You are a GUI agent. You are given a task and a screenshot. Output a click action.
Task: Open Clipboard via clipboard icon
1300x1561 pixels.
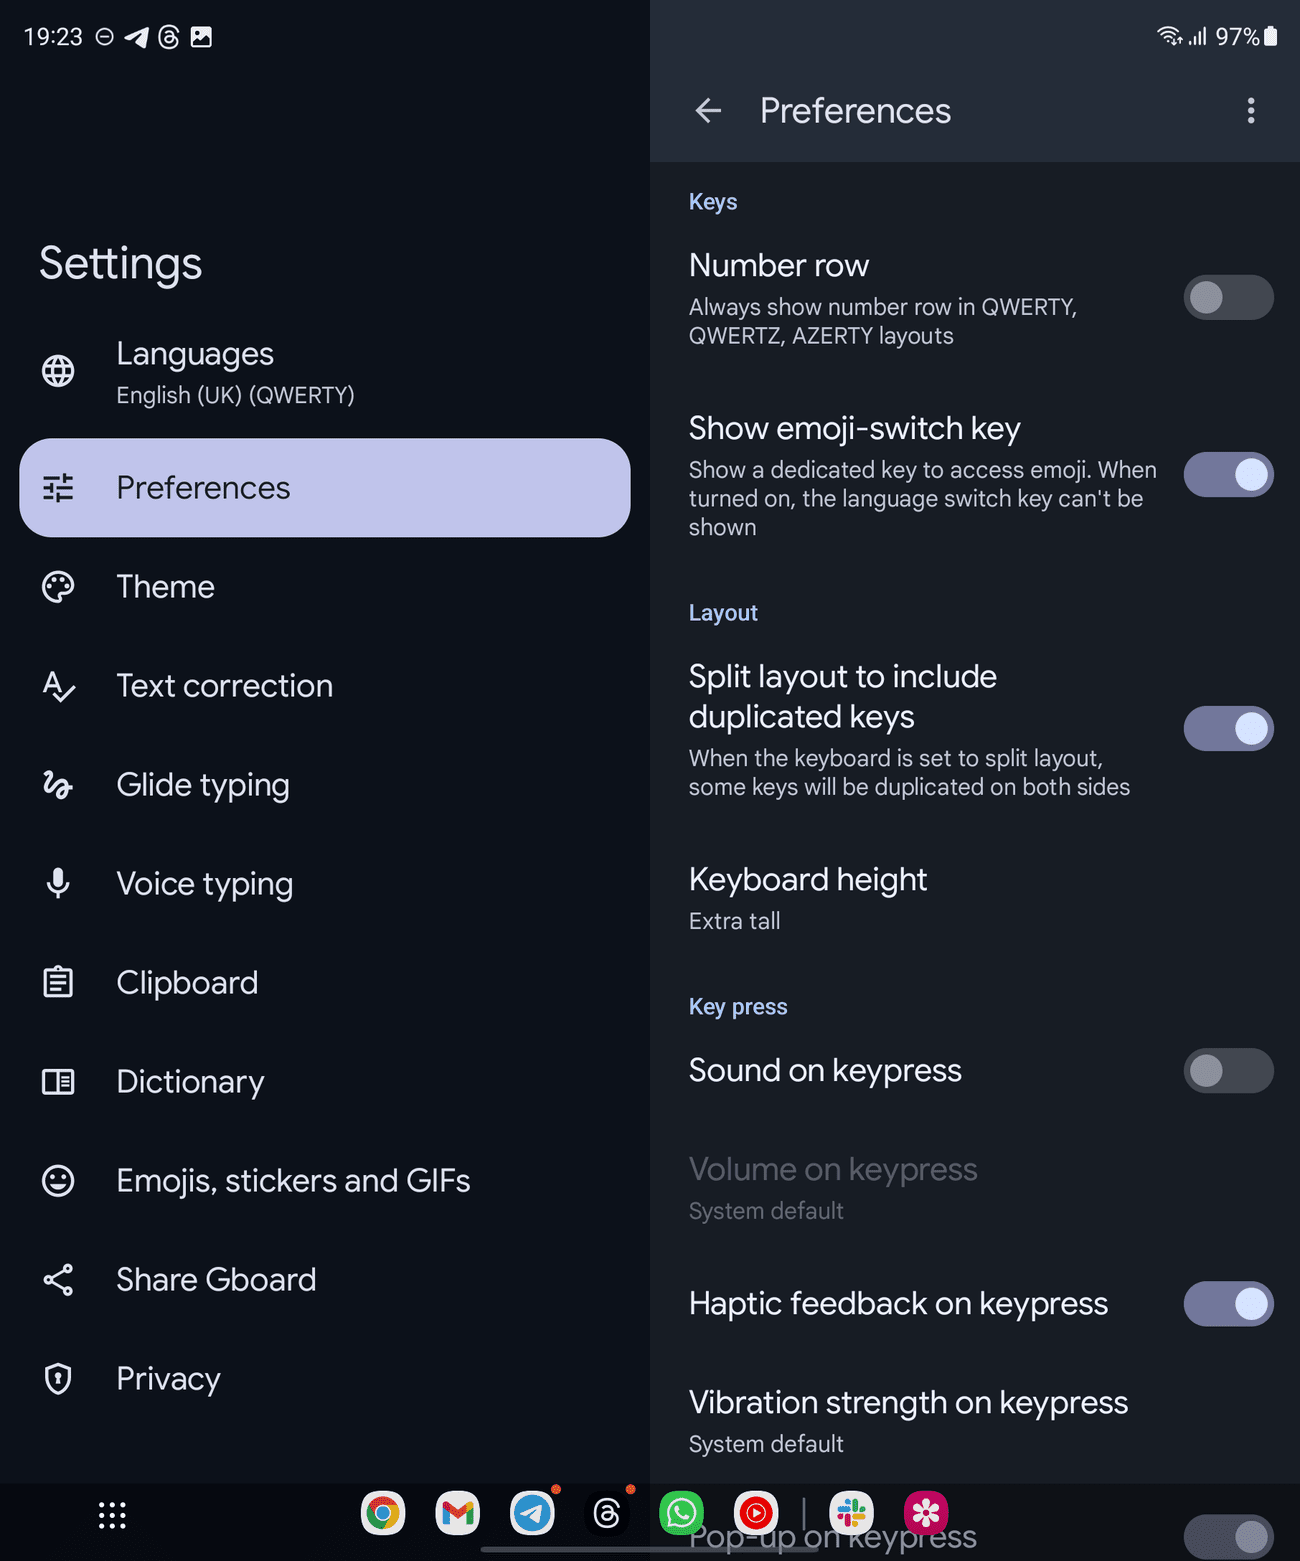(x=58, y=982)
